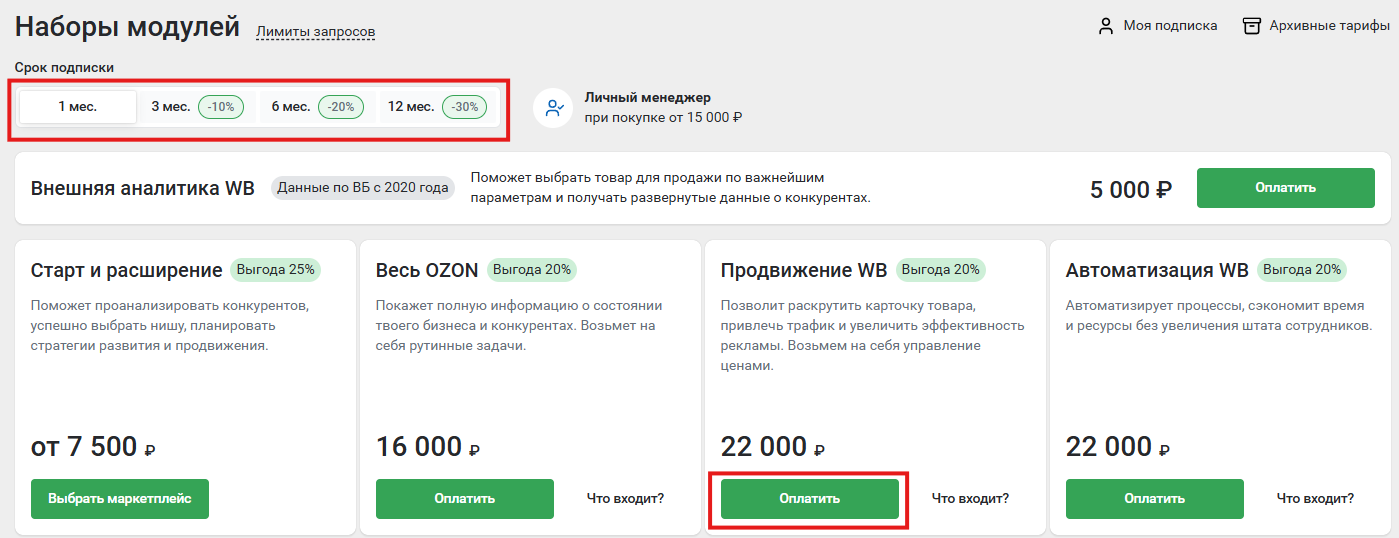Choose the 6 мес. subscription option

(x=318, y=107)
